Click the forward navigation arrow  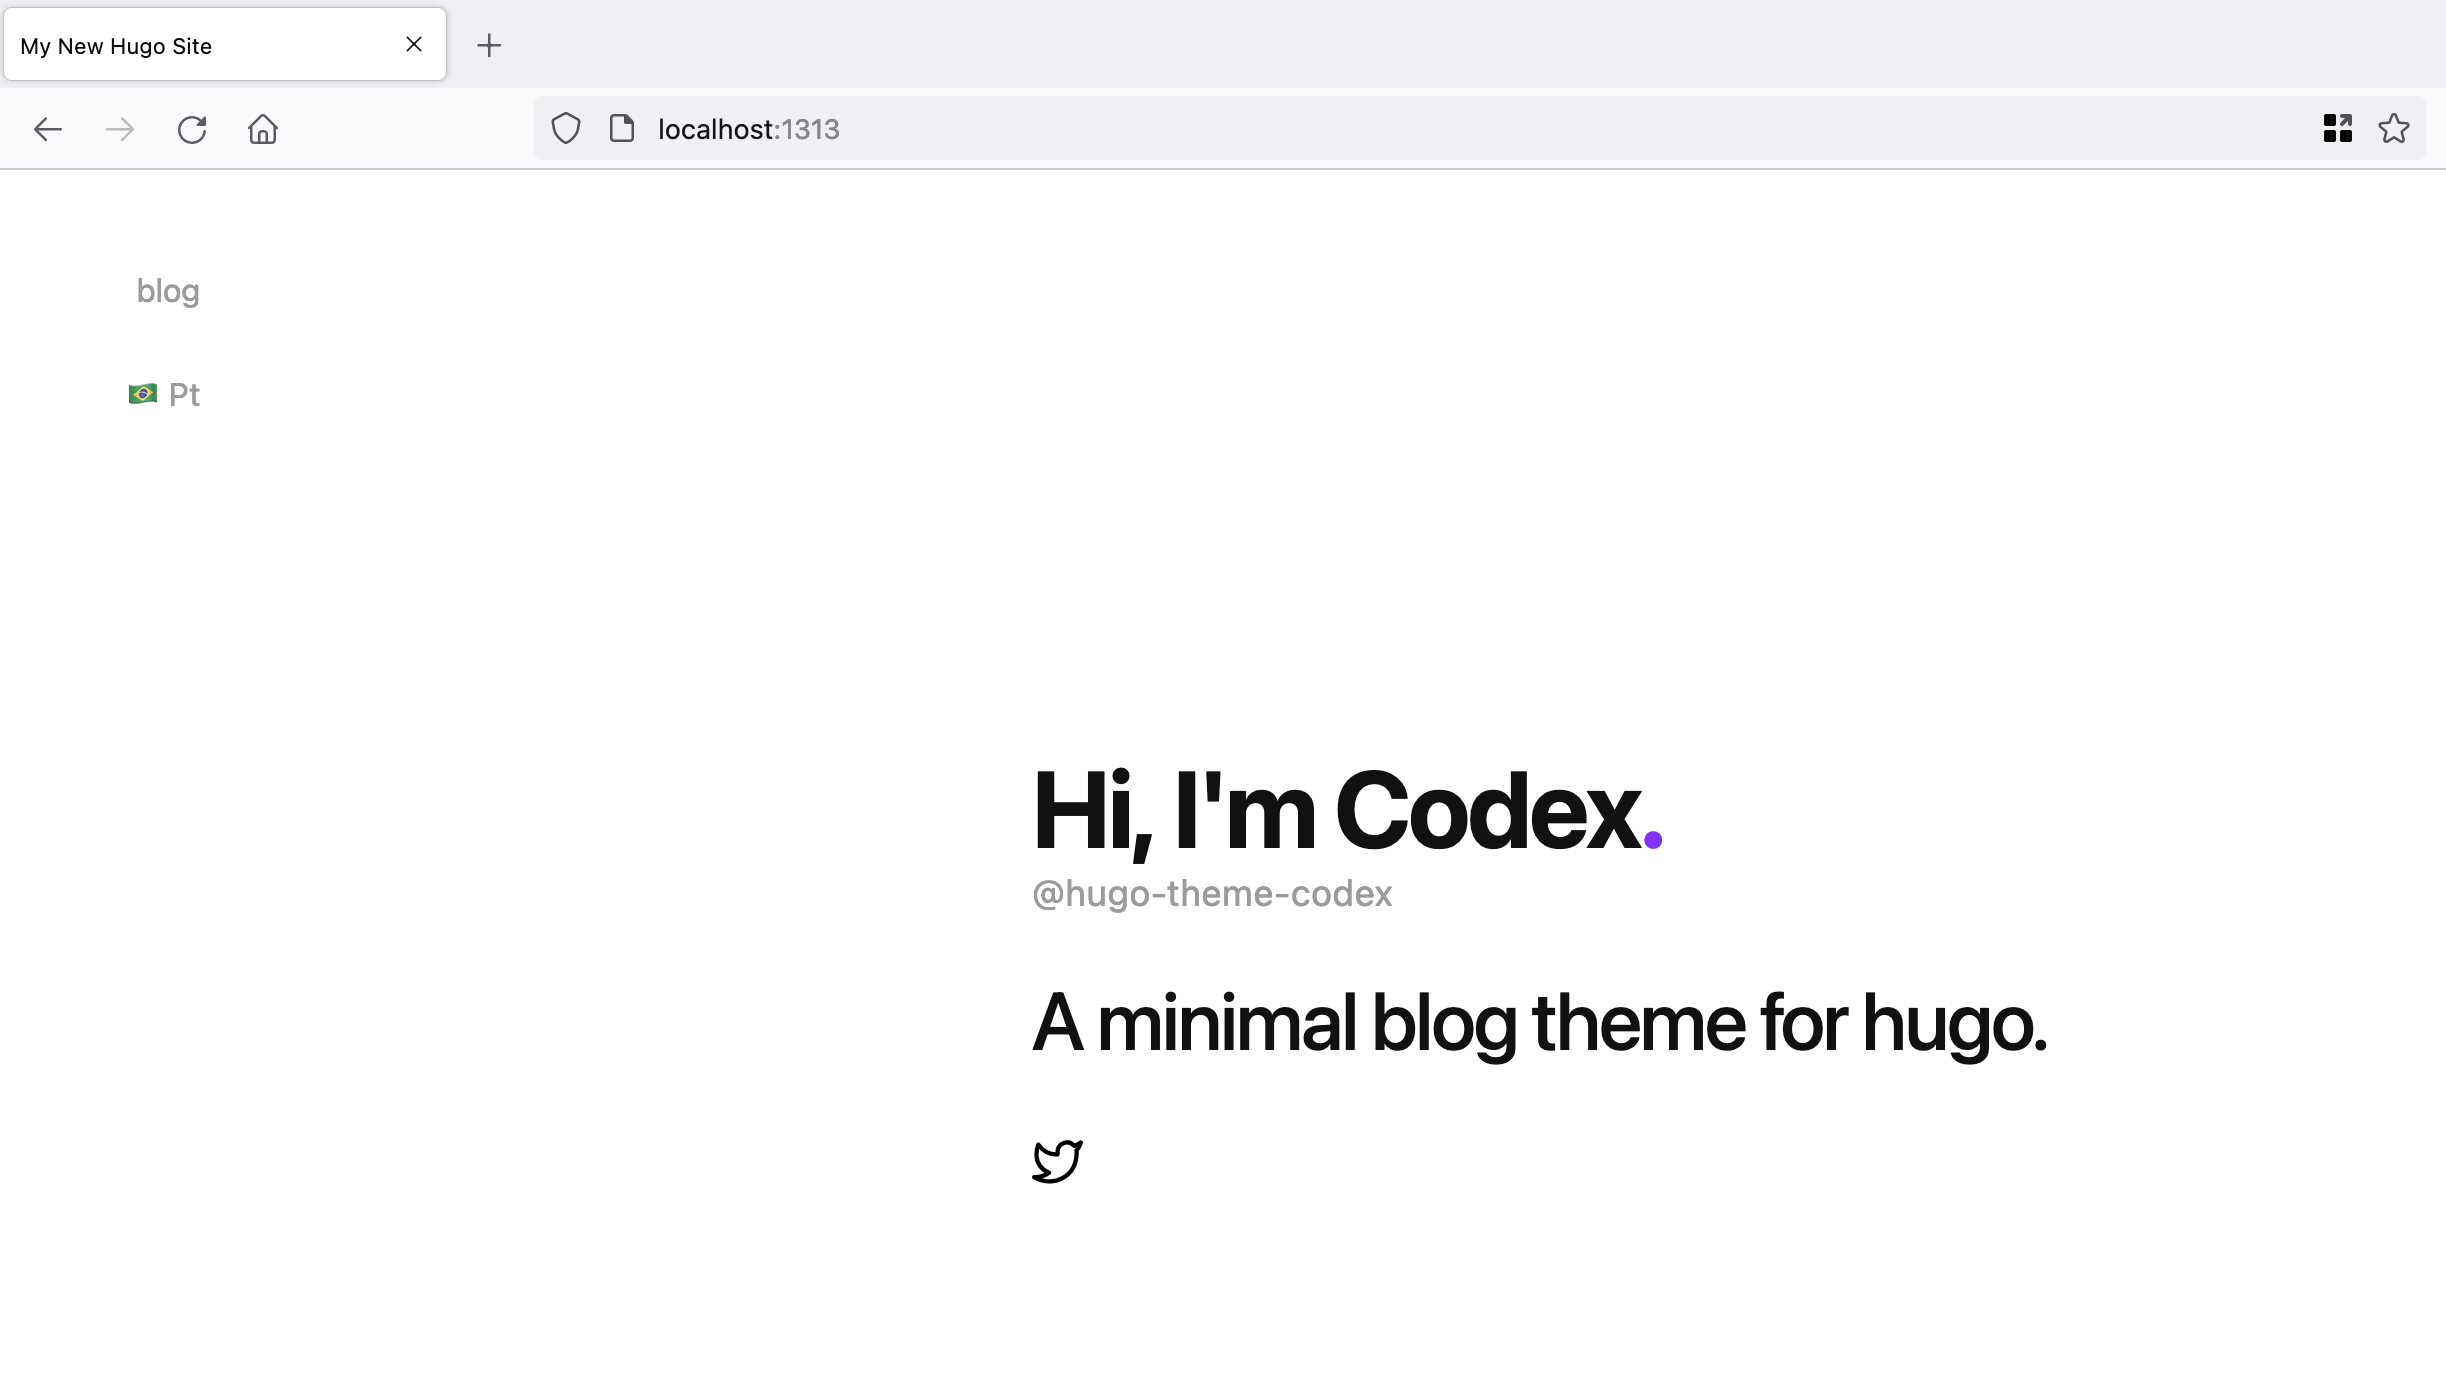120,129
